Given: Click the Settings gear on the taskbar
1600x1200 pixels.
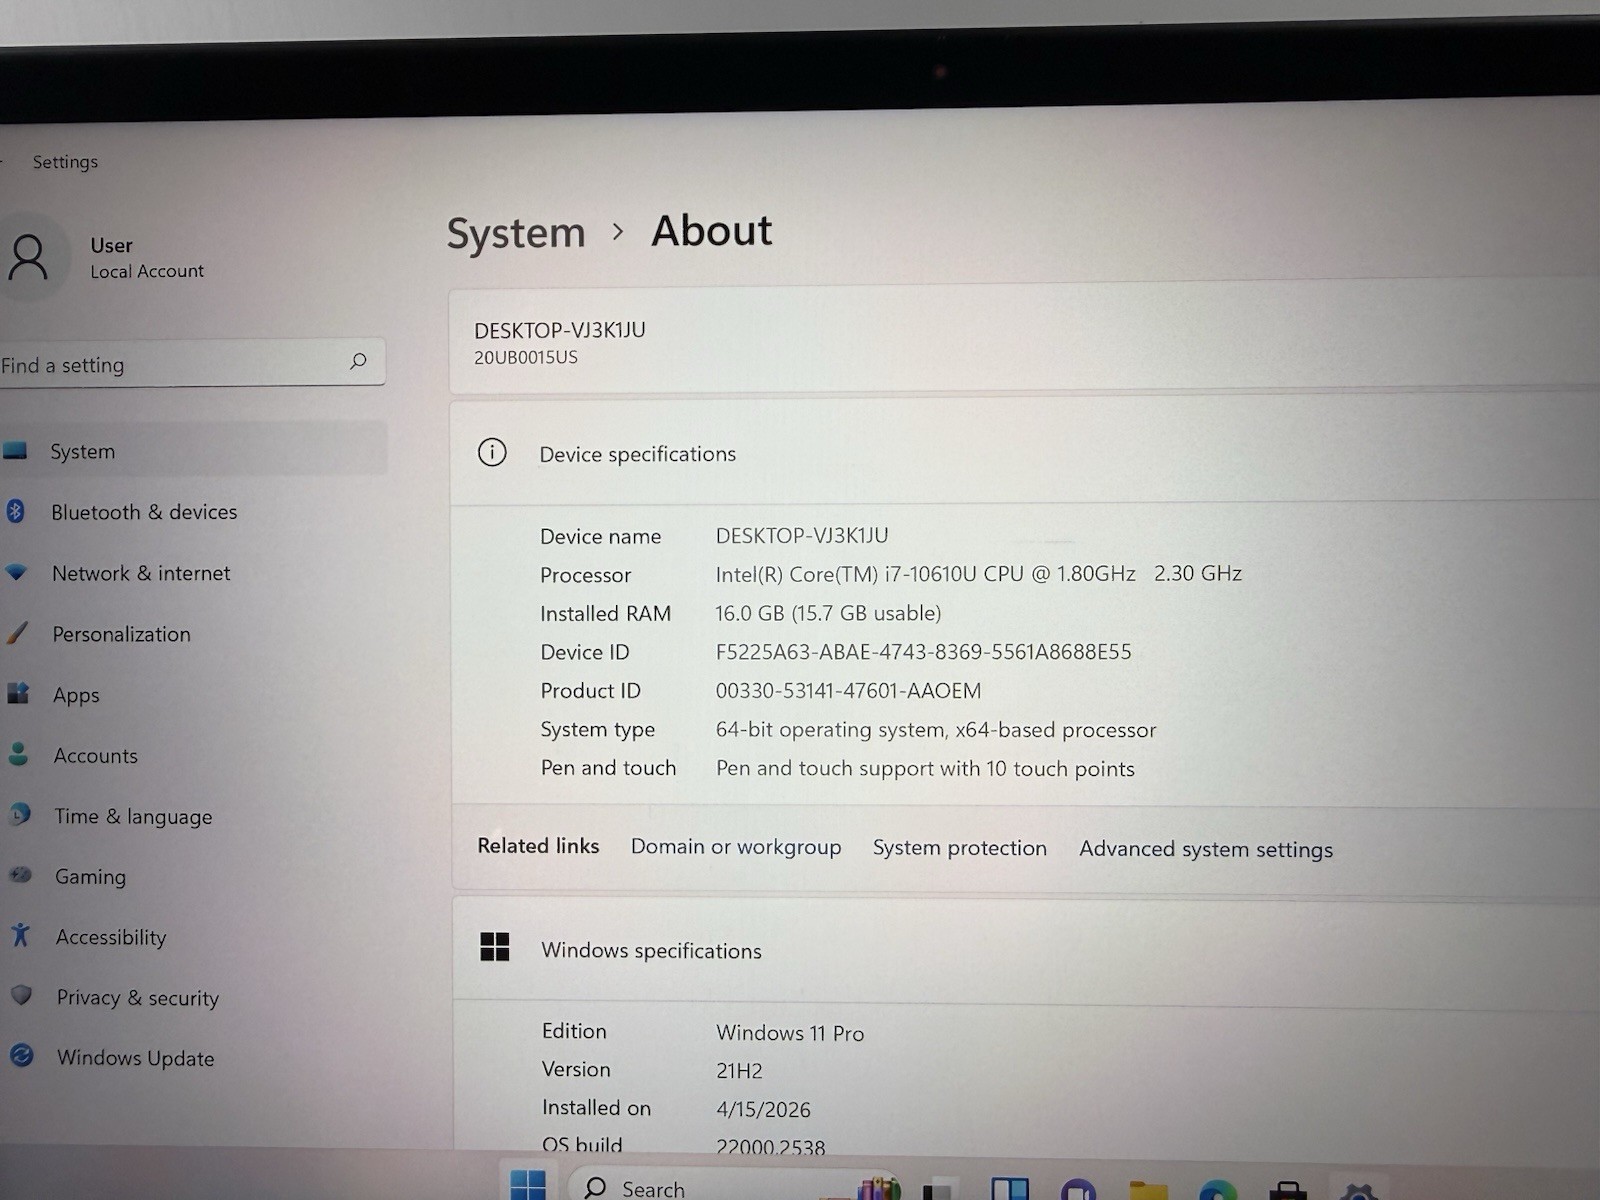Looking at the screenshot, I should 1358,1190.
